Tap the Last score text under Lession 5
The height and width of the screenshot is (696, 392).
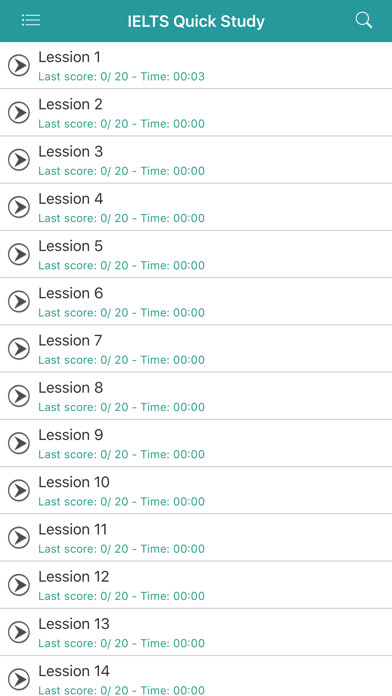121,265
